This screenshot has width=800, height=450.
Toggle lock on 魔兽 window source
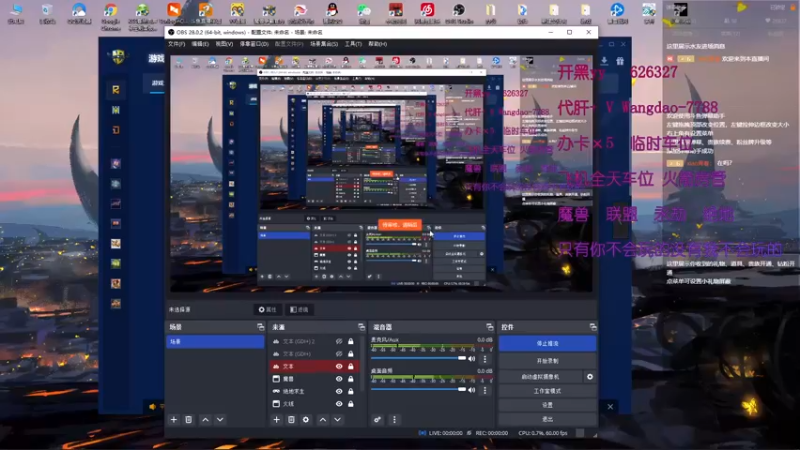pos(351,379)
